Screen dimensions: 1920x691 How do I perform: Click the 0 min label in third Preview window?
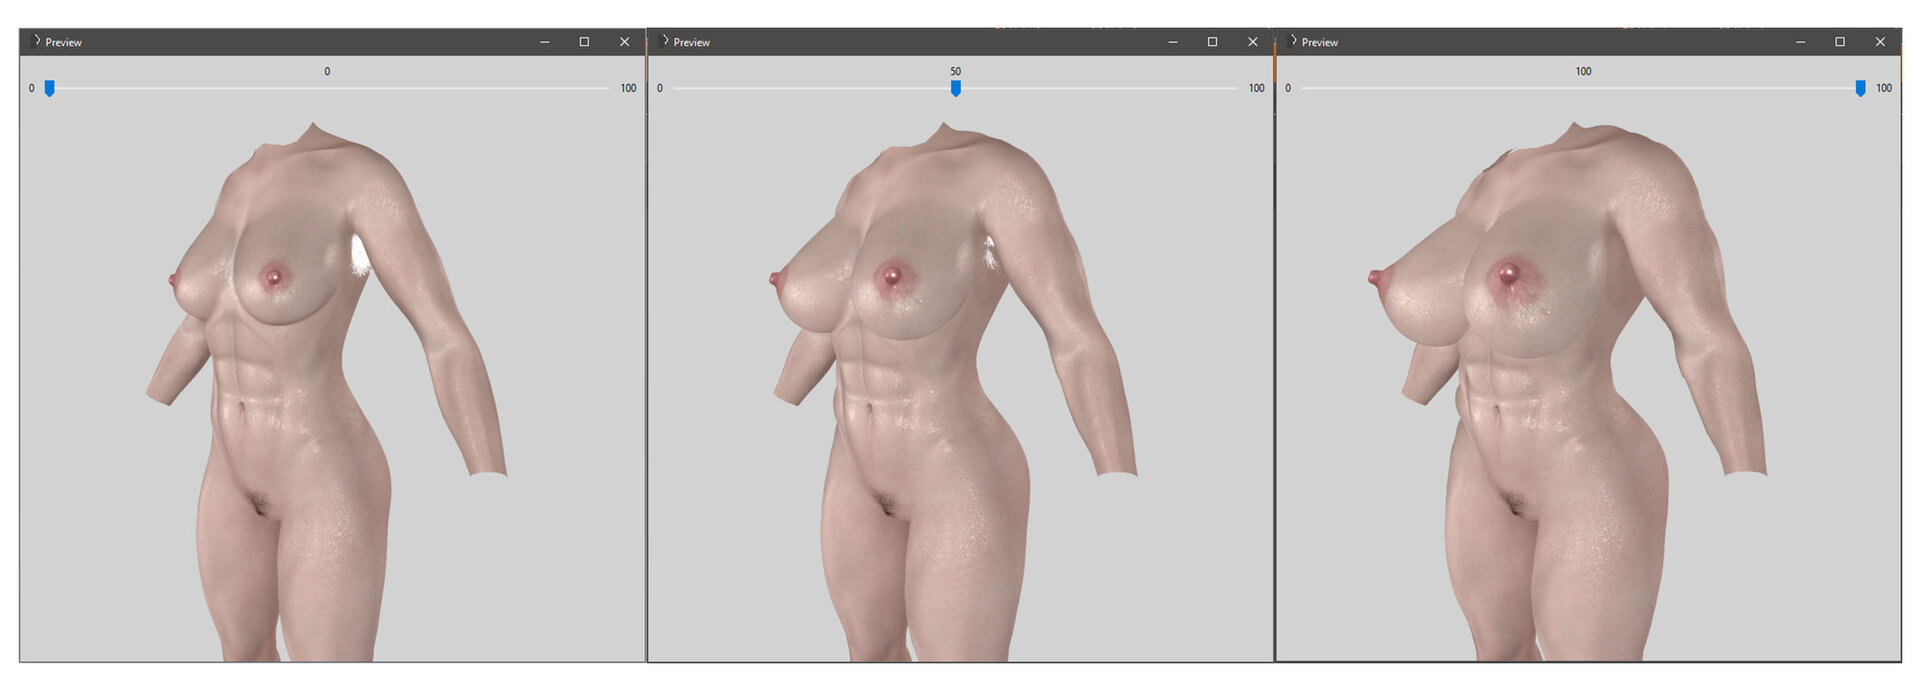[x=1288, y=88]
